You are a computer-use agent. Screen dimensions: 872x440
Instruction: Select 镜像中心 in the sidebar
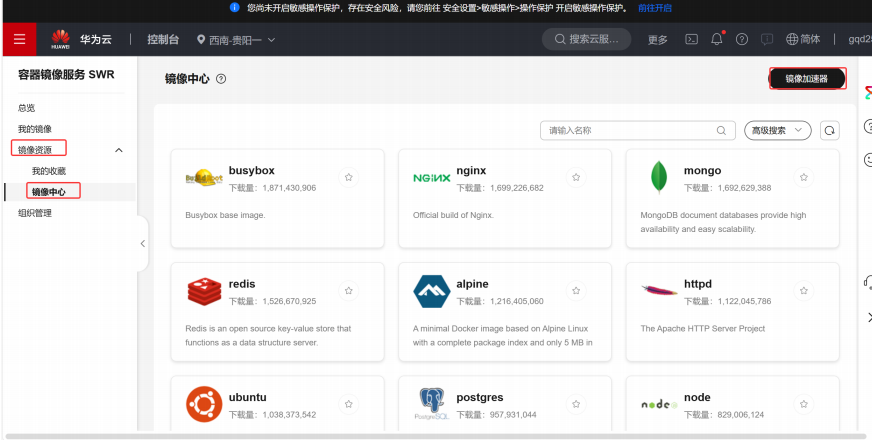[49, 192]
